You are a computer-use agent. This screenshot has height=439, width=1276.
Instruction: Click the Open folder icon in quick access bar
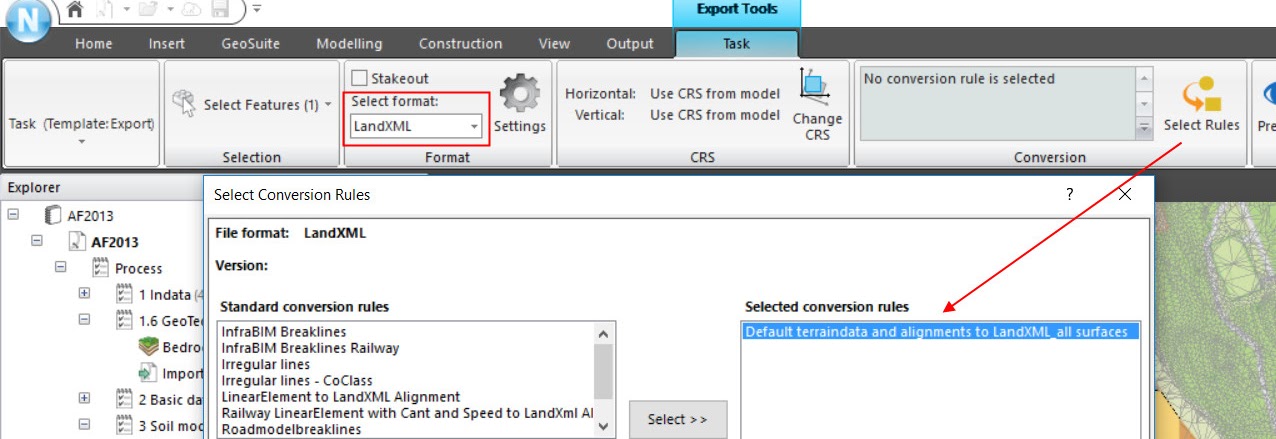coord(147,10)
